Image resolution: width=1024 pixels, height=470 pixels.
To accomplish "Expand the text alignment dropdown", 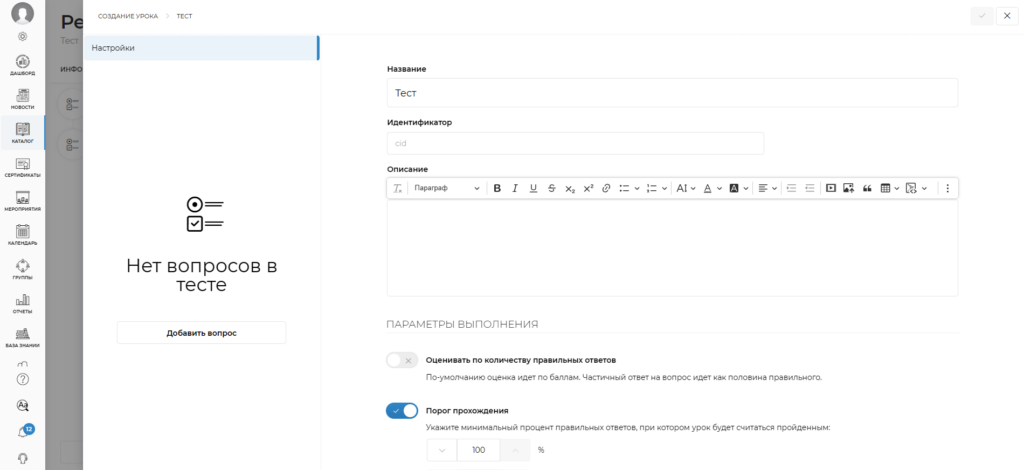I will click(x=767, y=188).
